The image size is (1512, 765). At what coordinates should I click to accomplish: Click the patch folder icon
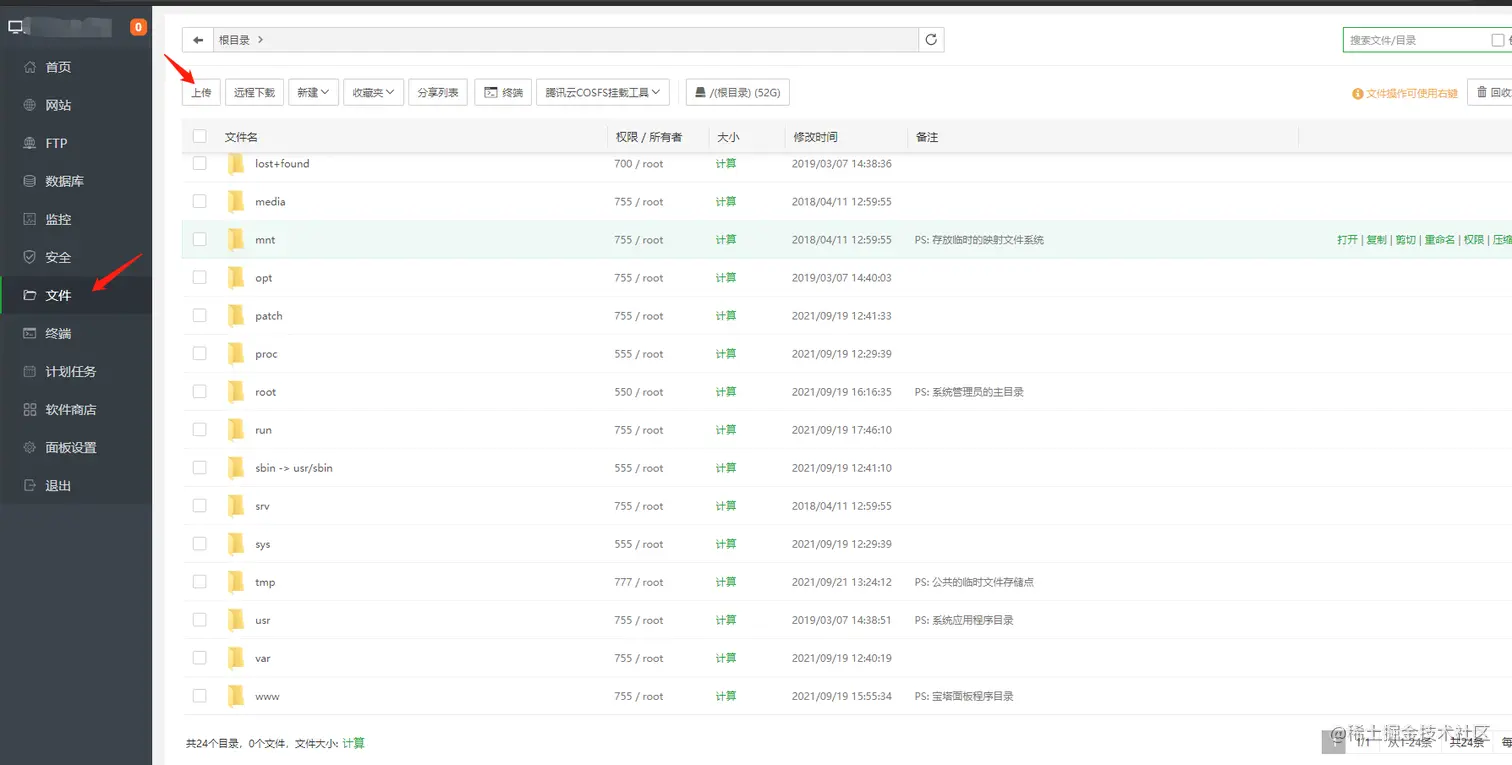236,316
